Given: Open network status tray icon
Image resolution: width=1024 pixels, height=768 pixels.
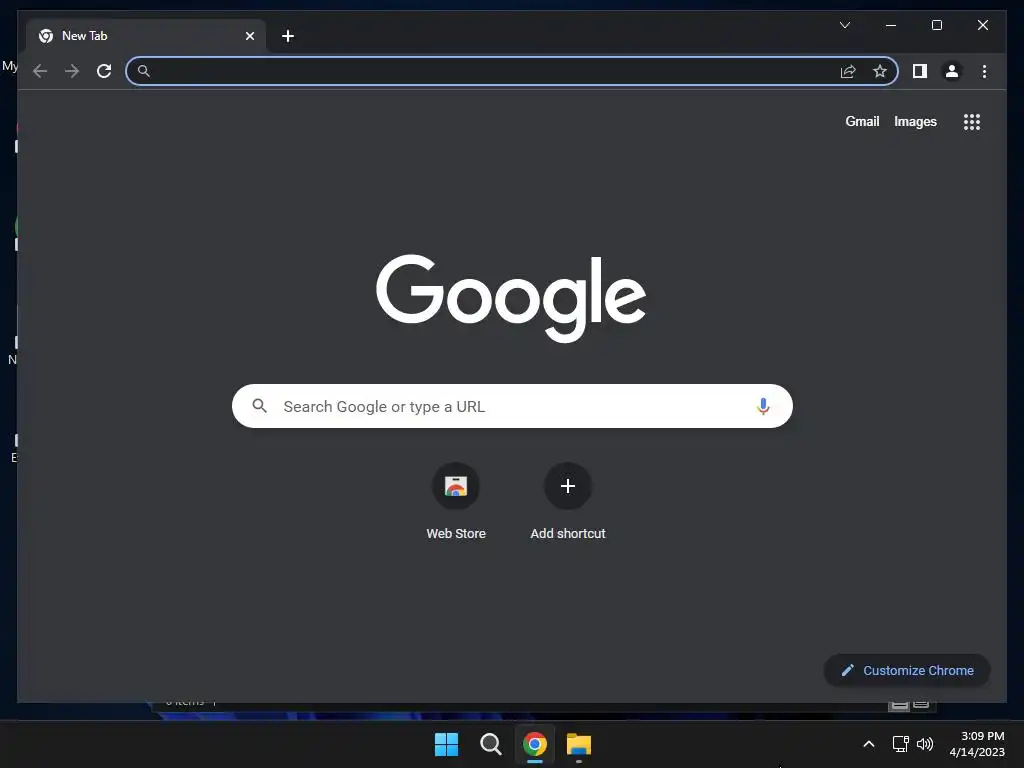Looking at the screenshot, I should [x=901, y=744].
